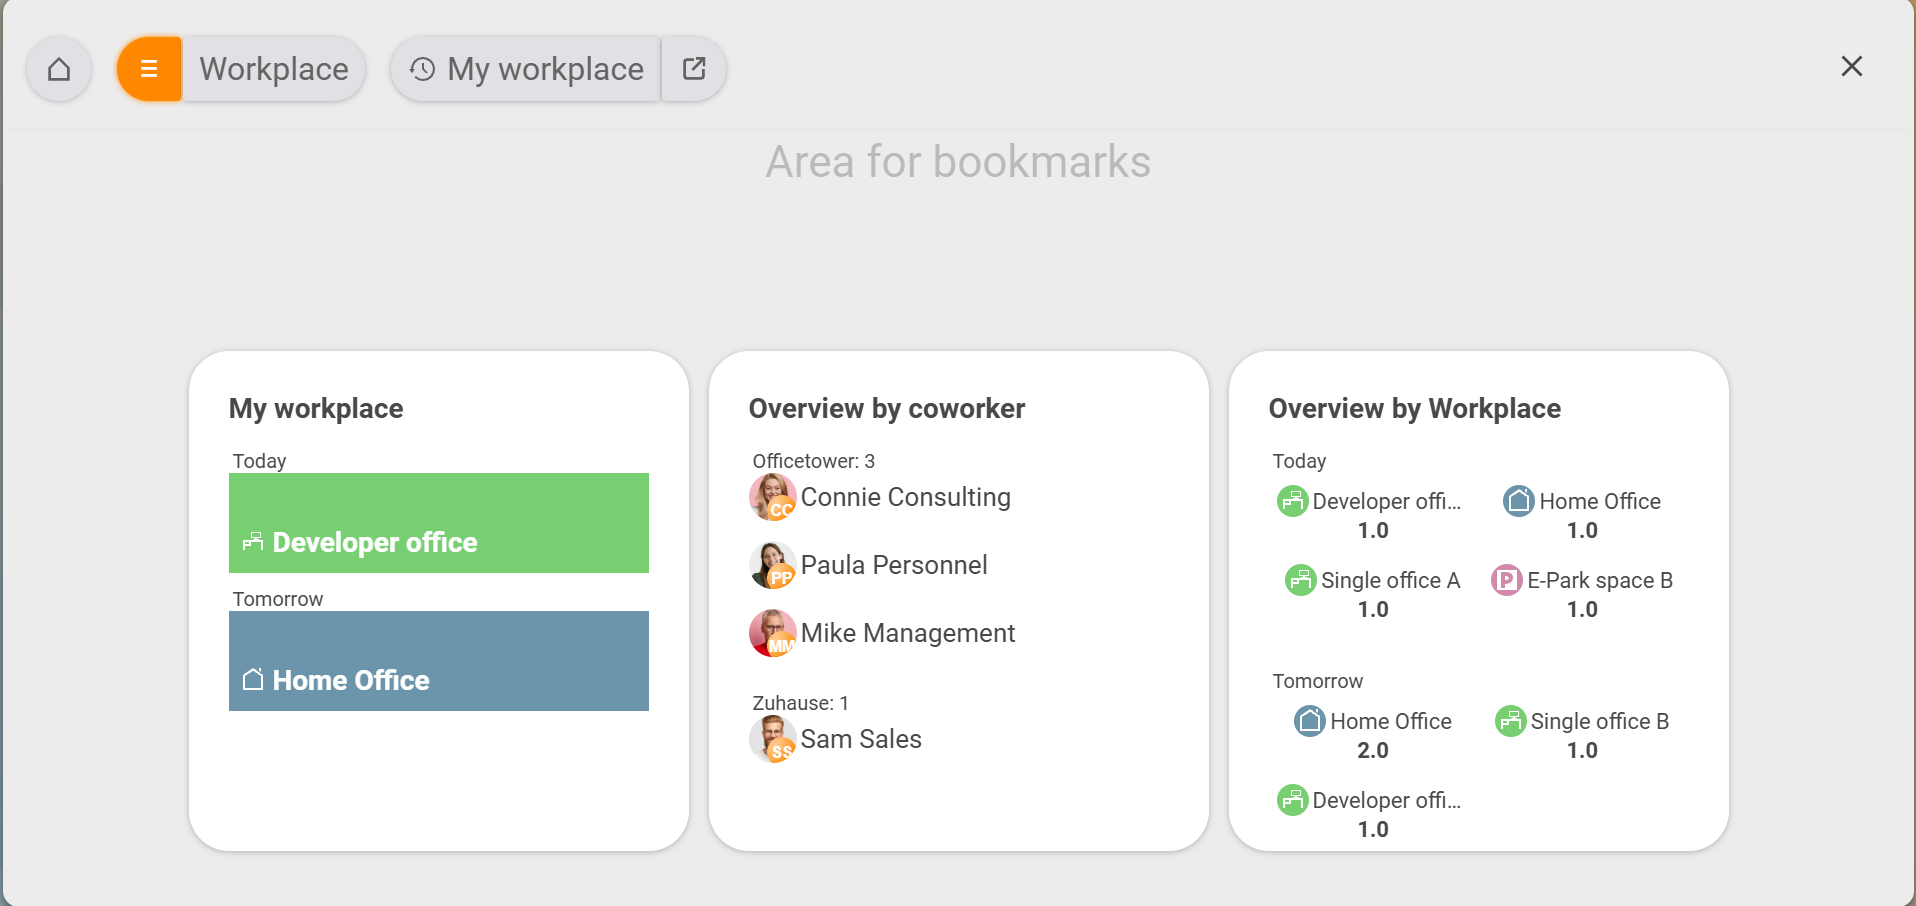Open today's Developer office booking
This screenshot has height=906, width=1916.
click(439, 523)
